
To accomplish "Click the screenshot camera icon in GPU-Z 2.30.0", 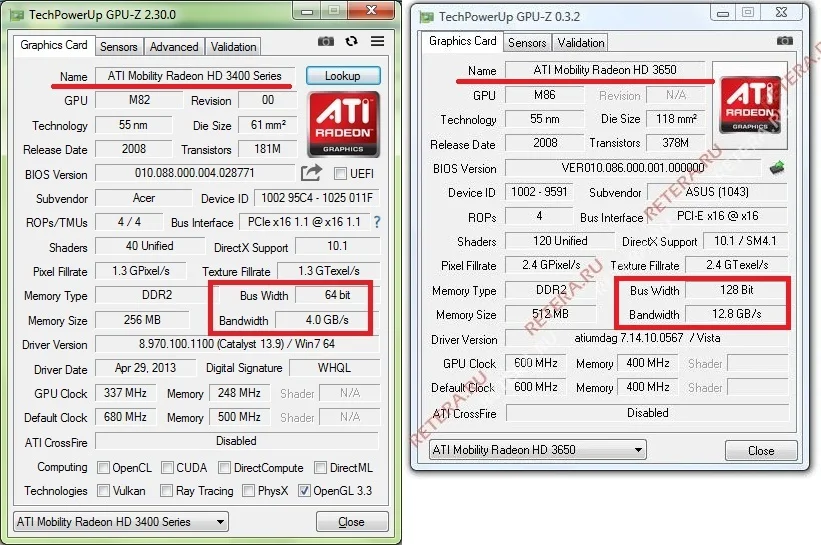I will click(326, 41).
